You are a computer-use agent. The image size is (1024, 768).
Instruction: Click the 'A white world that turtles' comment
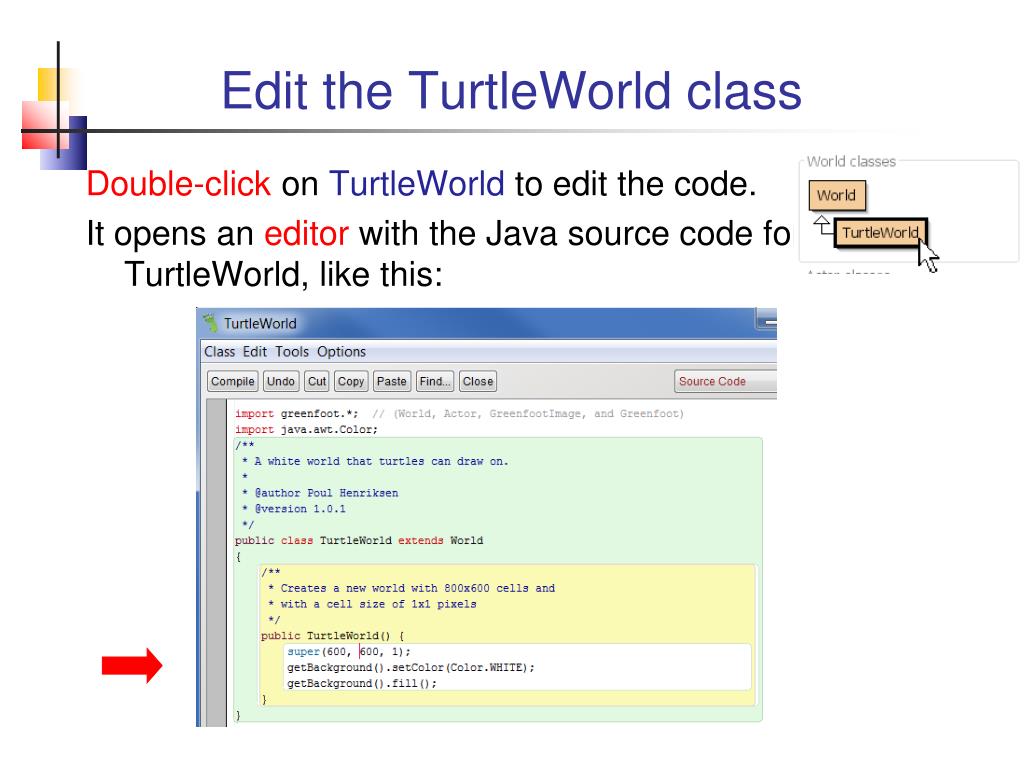point(376,462)
